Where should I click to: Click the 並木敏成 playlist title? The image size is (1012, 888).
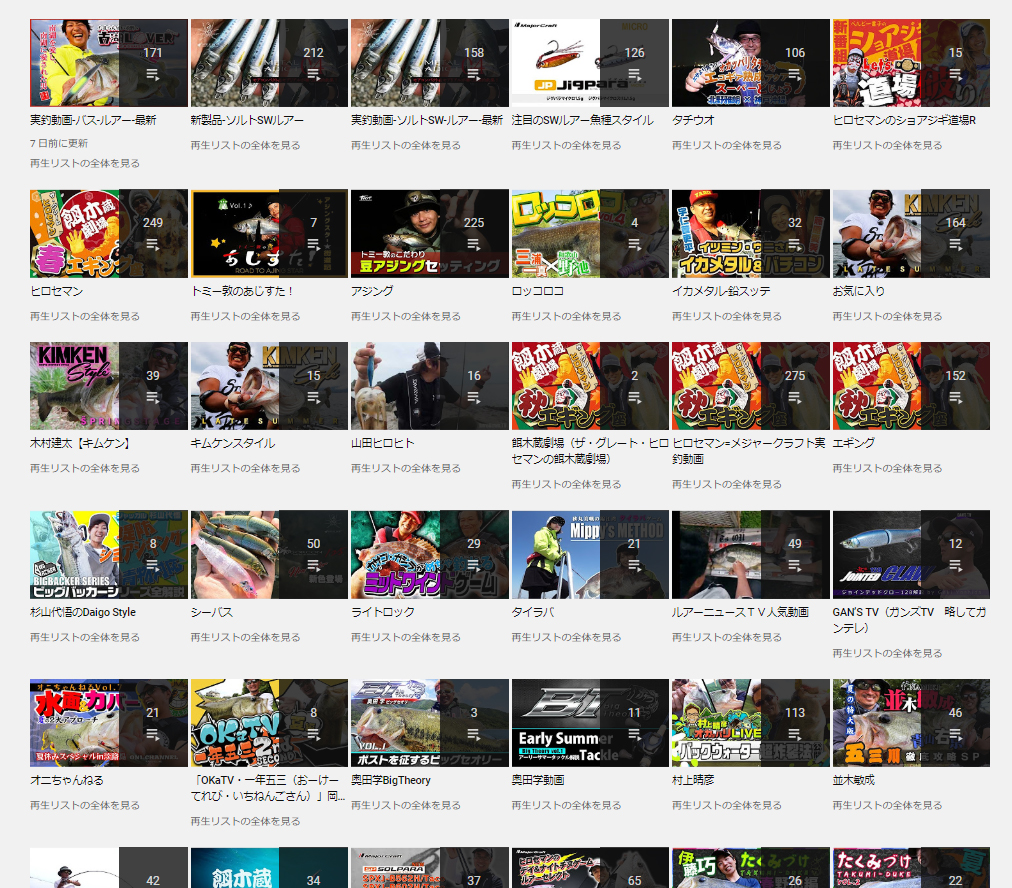[854, 780]
